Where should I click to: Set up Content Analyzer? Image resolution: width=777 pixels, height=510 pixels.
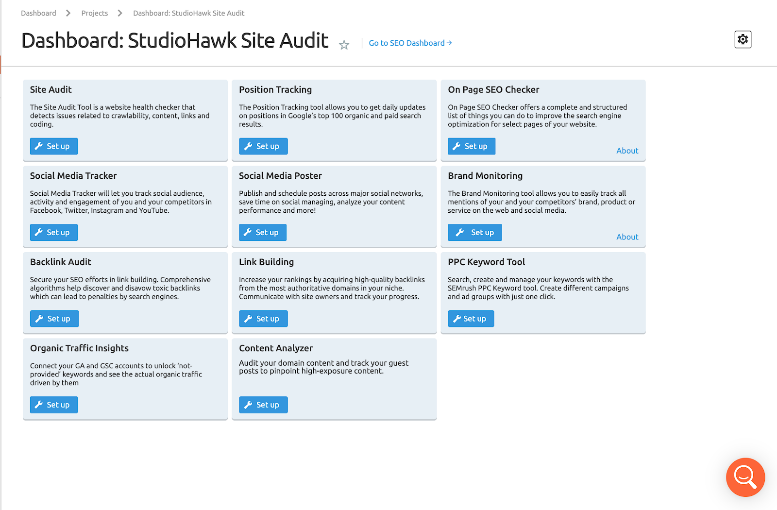263,404
